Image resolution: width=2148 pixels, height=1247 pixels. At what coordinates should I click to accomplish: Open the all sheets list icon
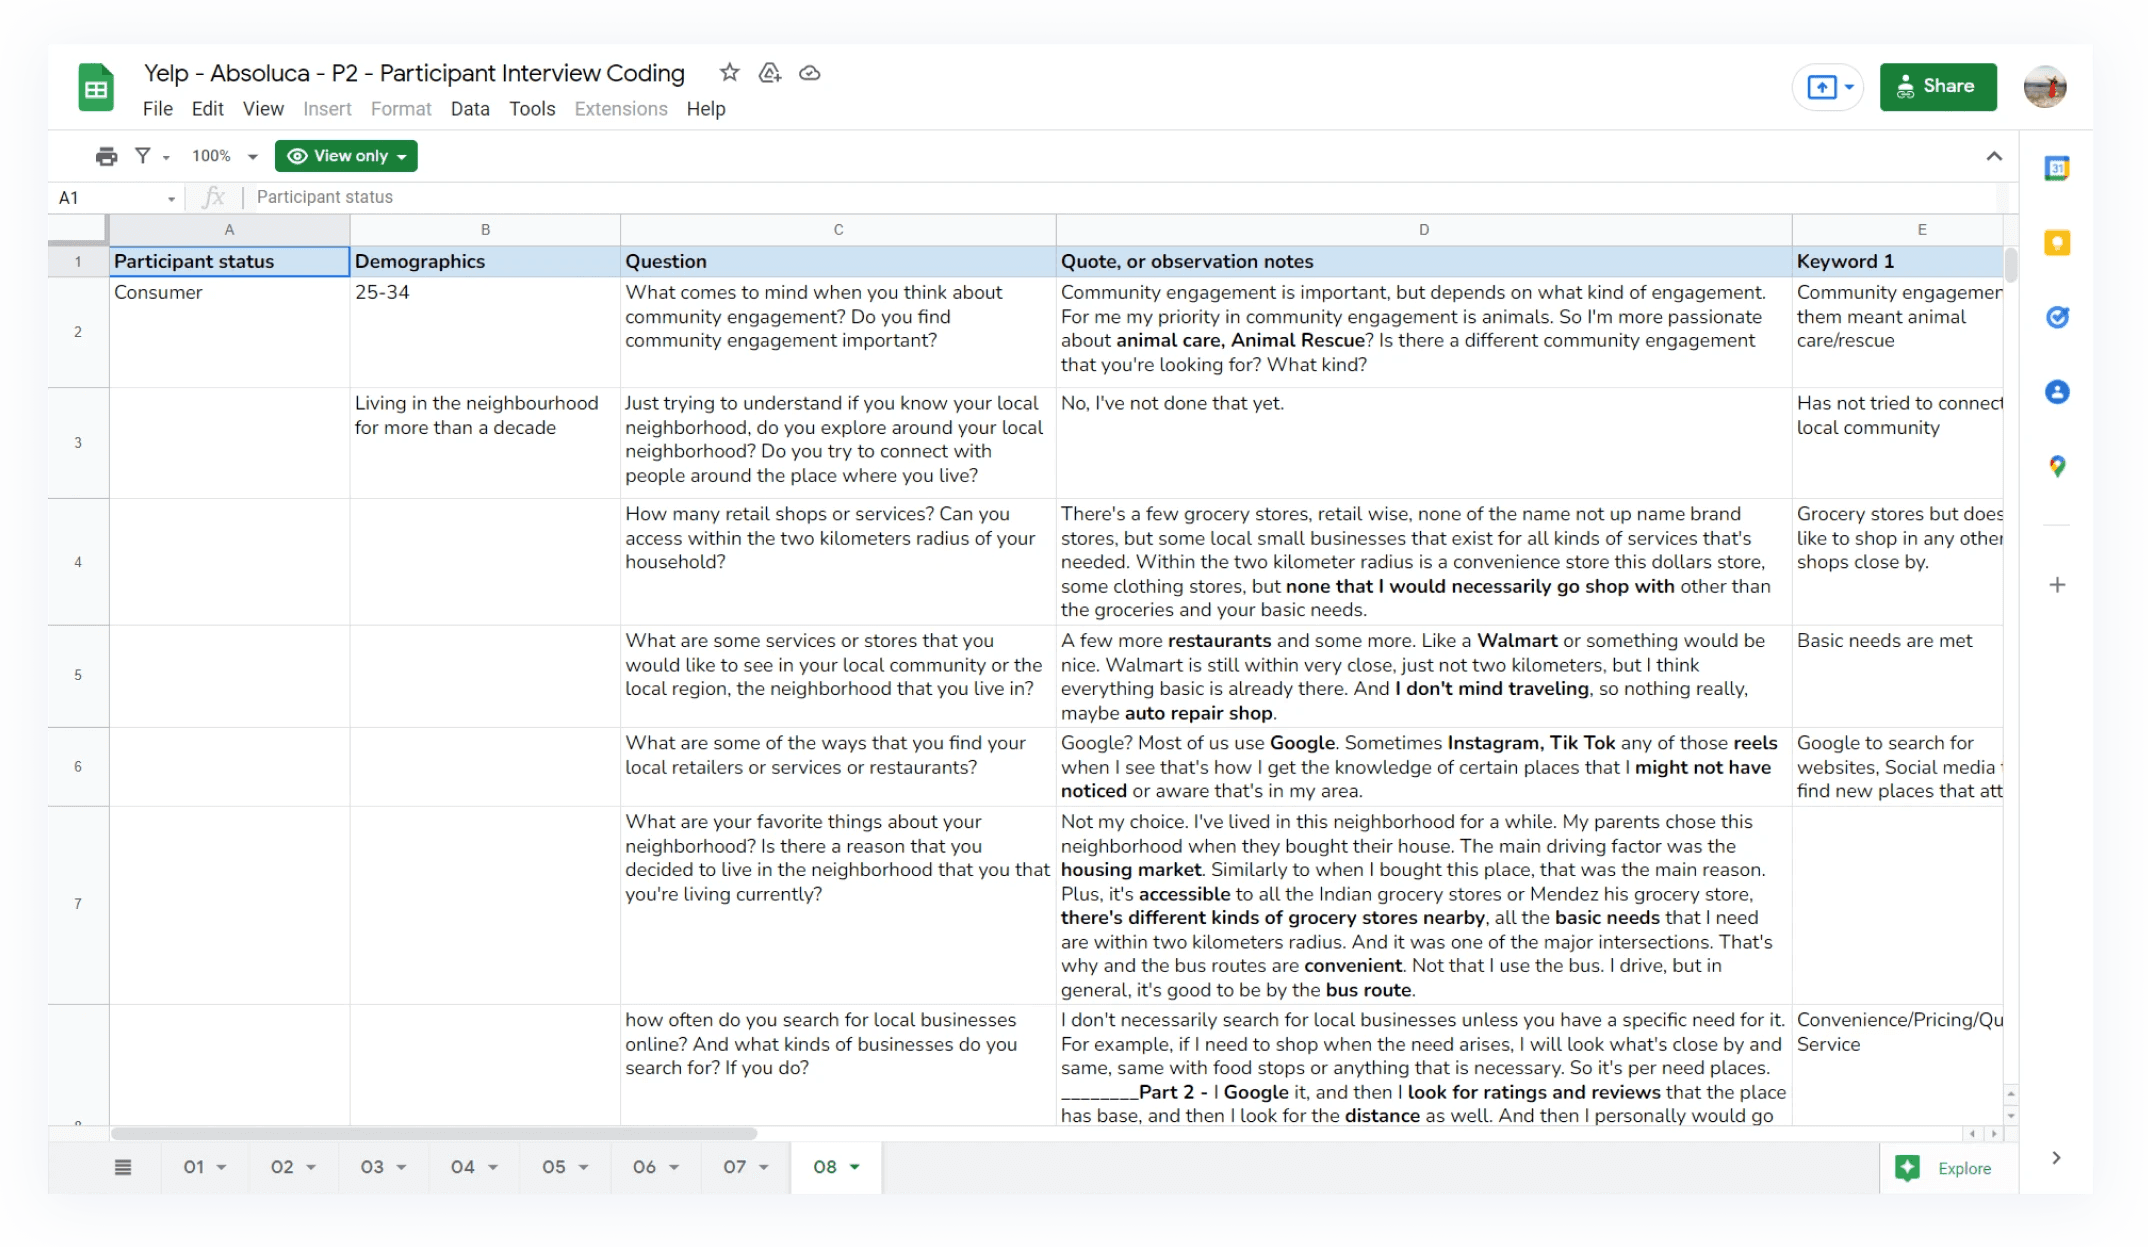[123, 1167]
